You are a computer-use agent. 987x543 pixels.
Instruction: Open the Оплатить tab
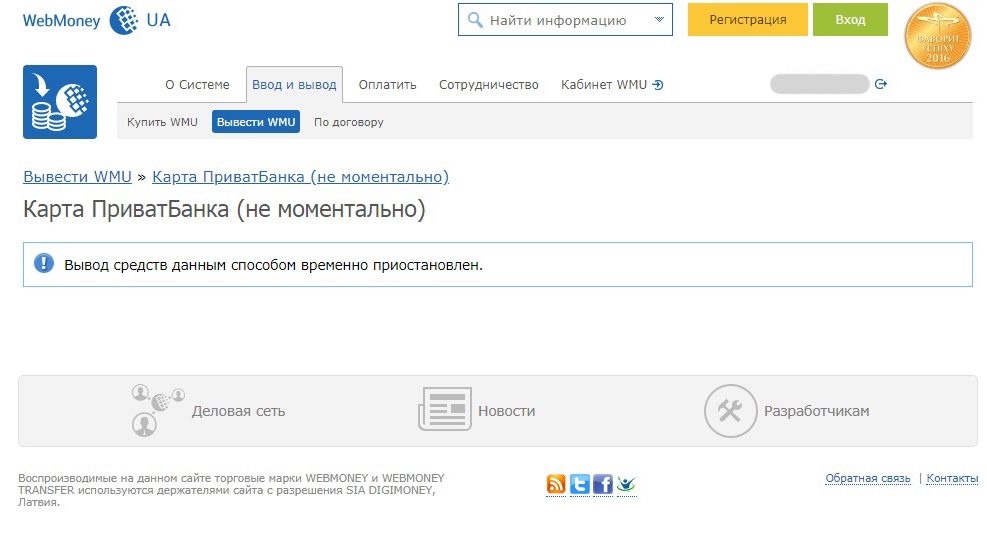[x=387, y=85]
